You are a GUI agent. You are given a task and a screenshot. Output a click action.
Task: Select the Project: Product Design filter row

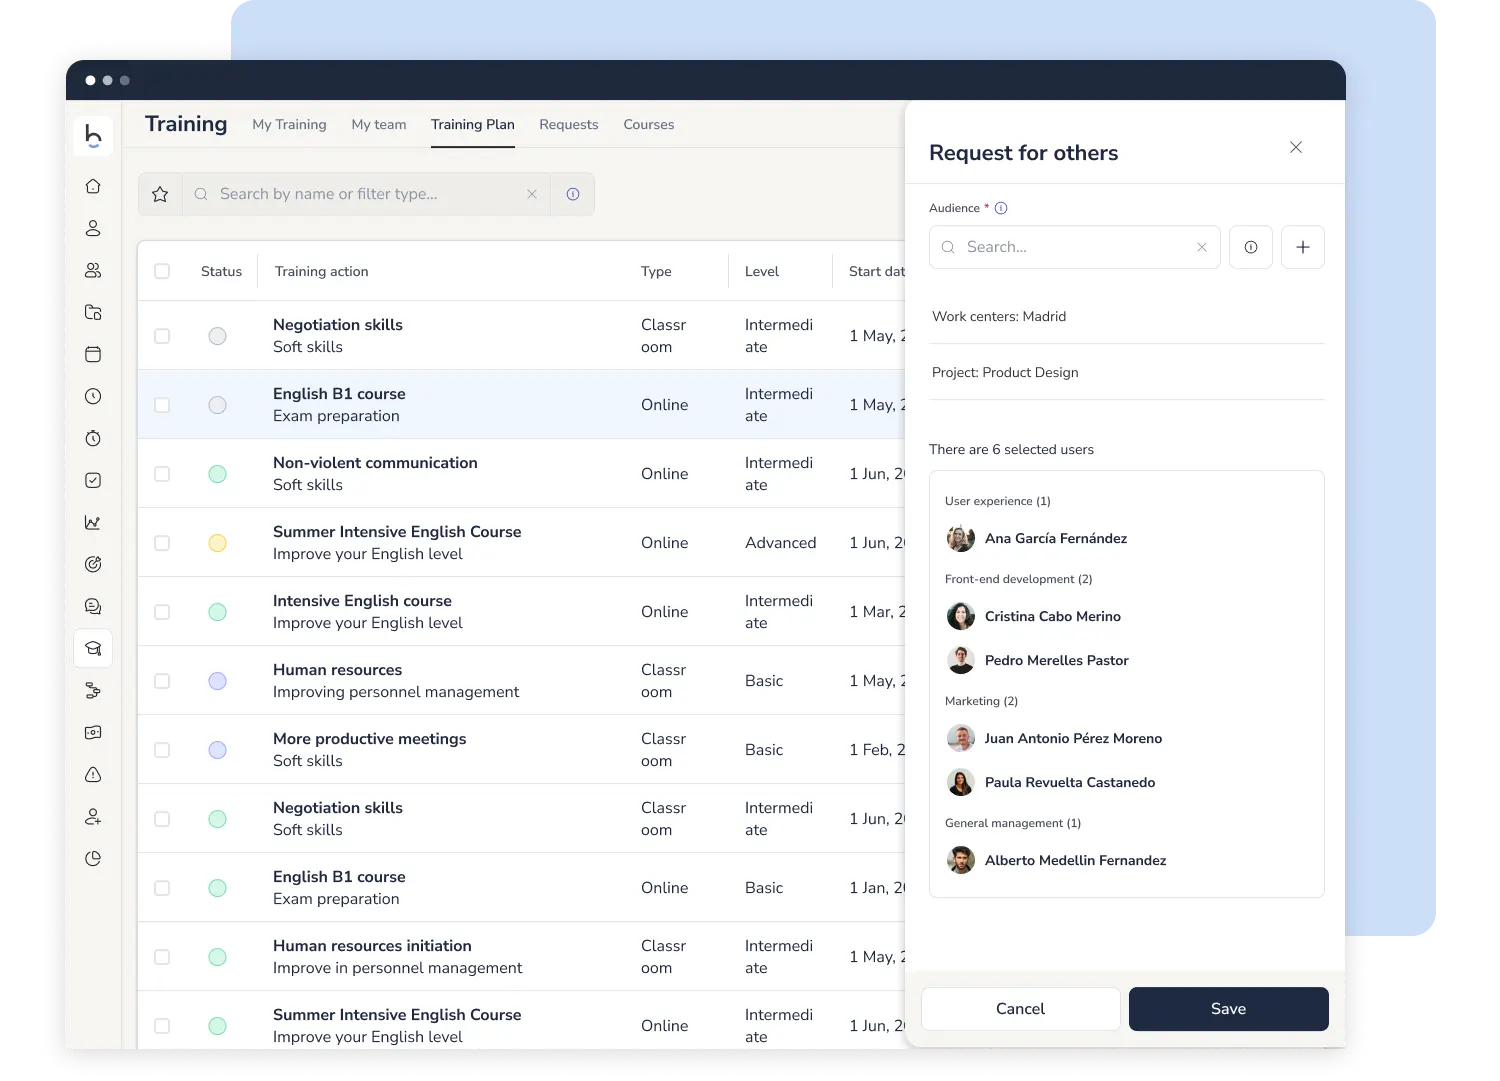pyautogui.click(x=1127, y=372)
